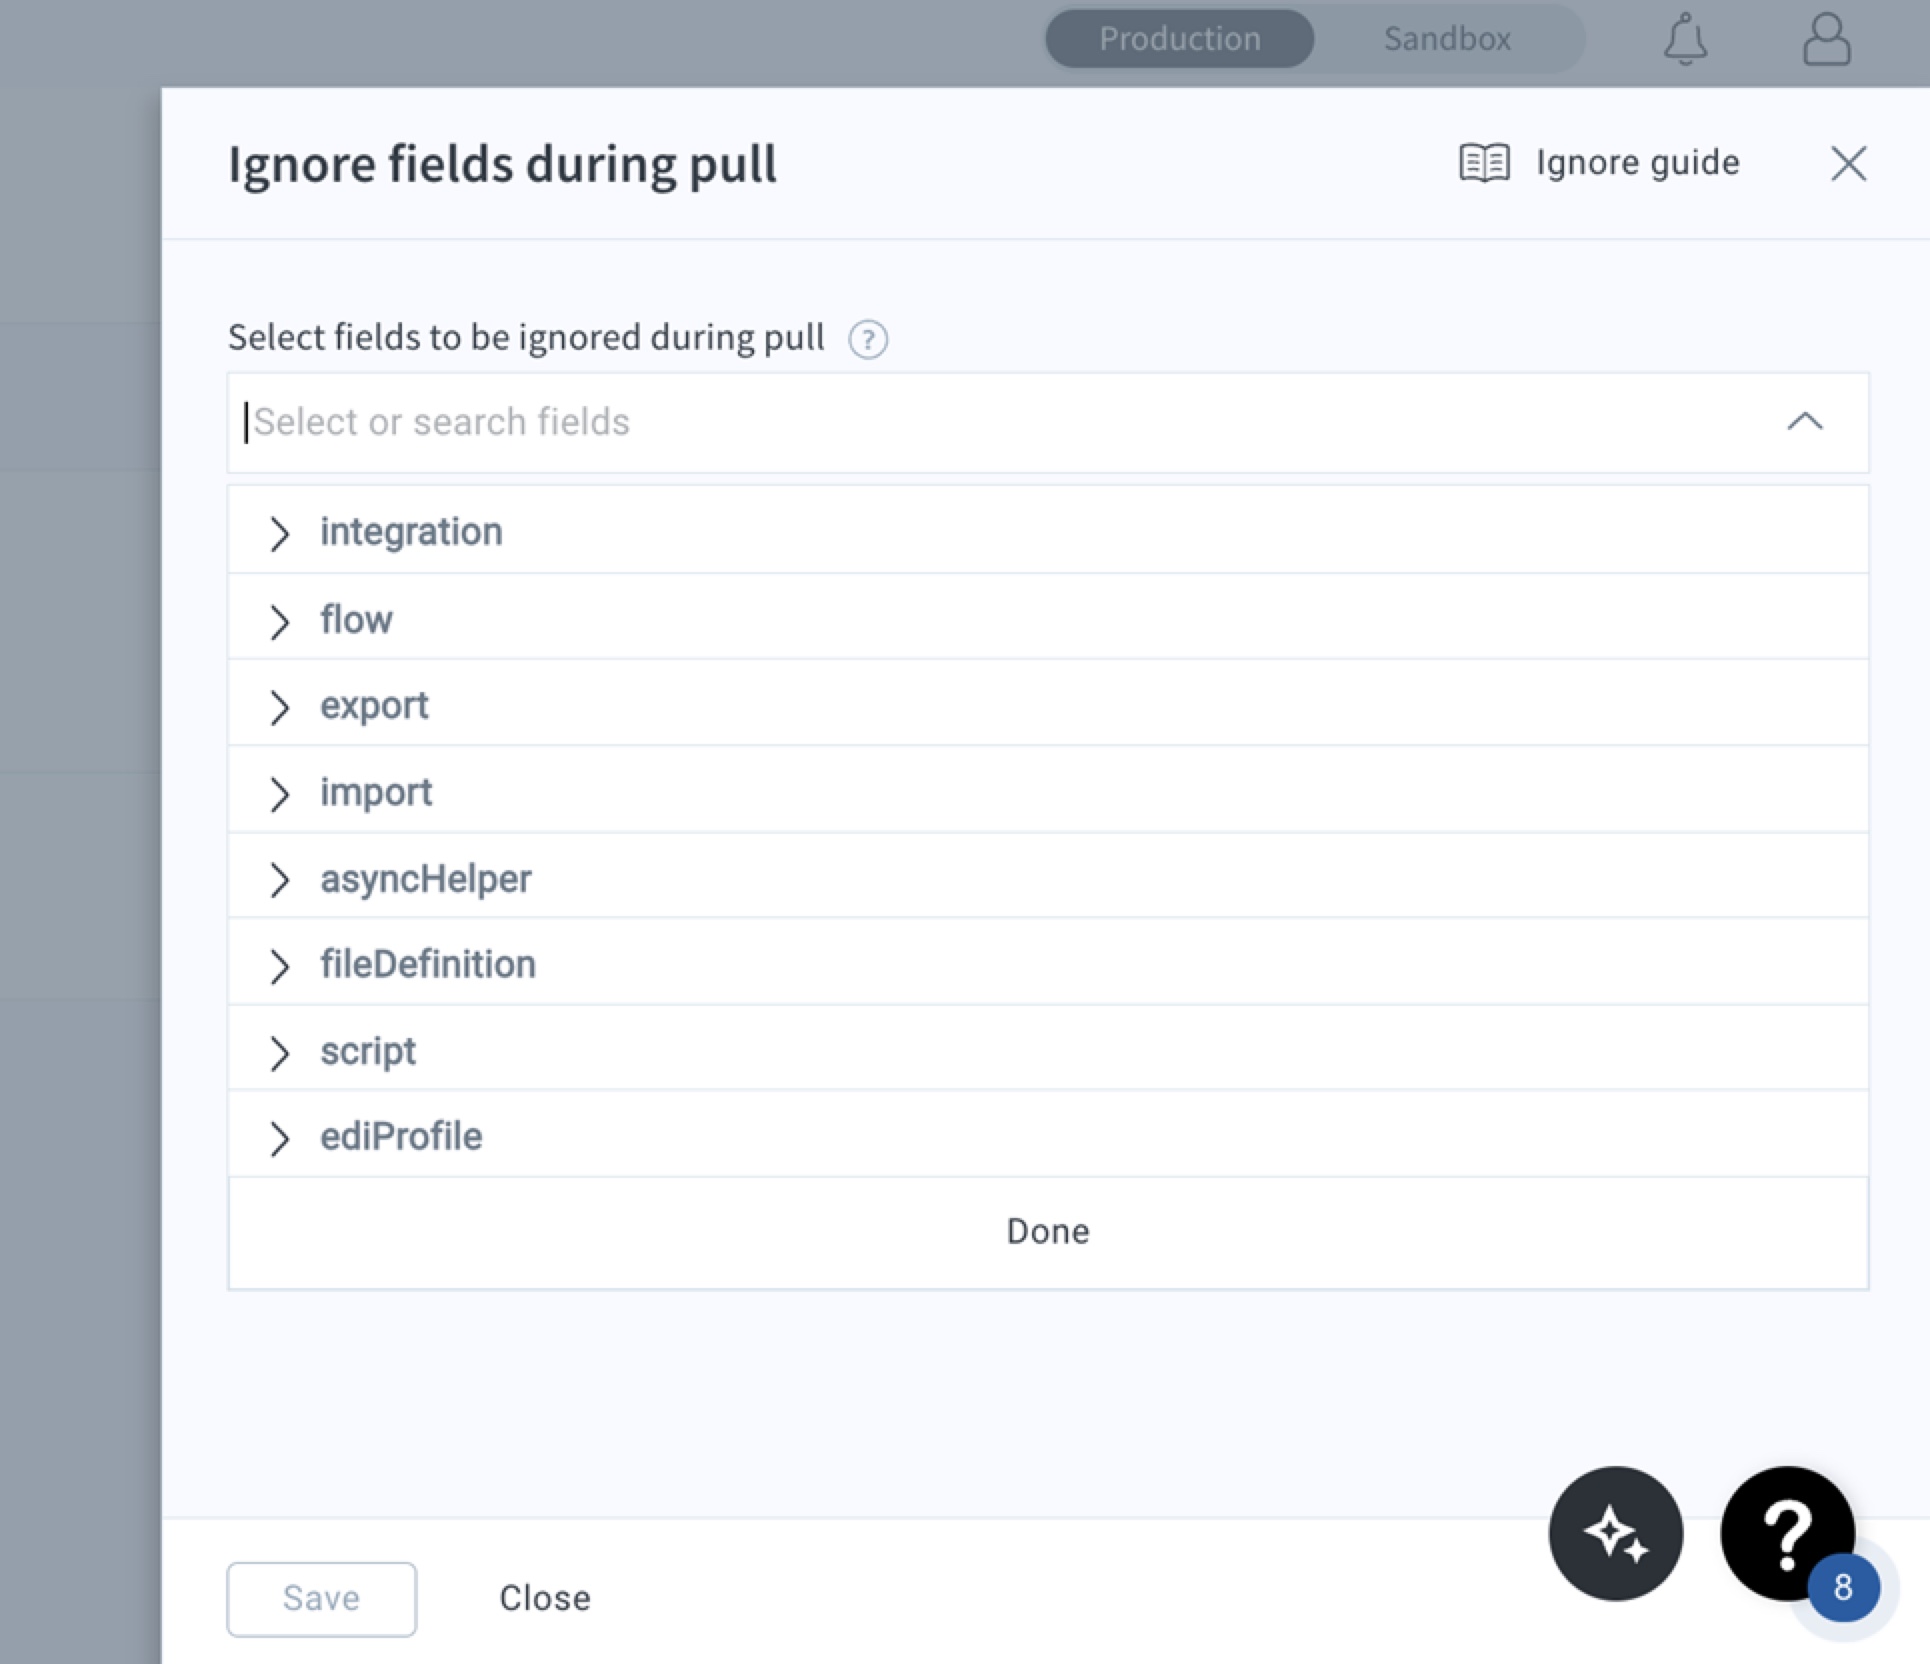This screenshot has height=1664, width=1930.
Task: Expand the export chevron
Action: click(279, 707)
